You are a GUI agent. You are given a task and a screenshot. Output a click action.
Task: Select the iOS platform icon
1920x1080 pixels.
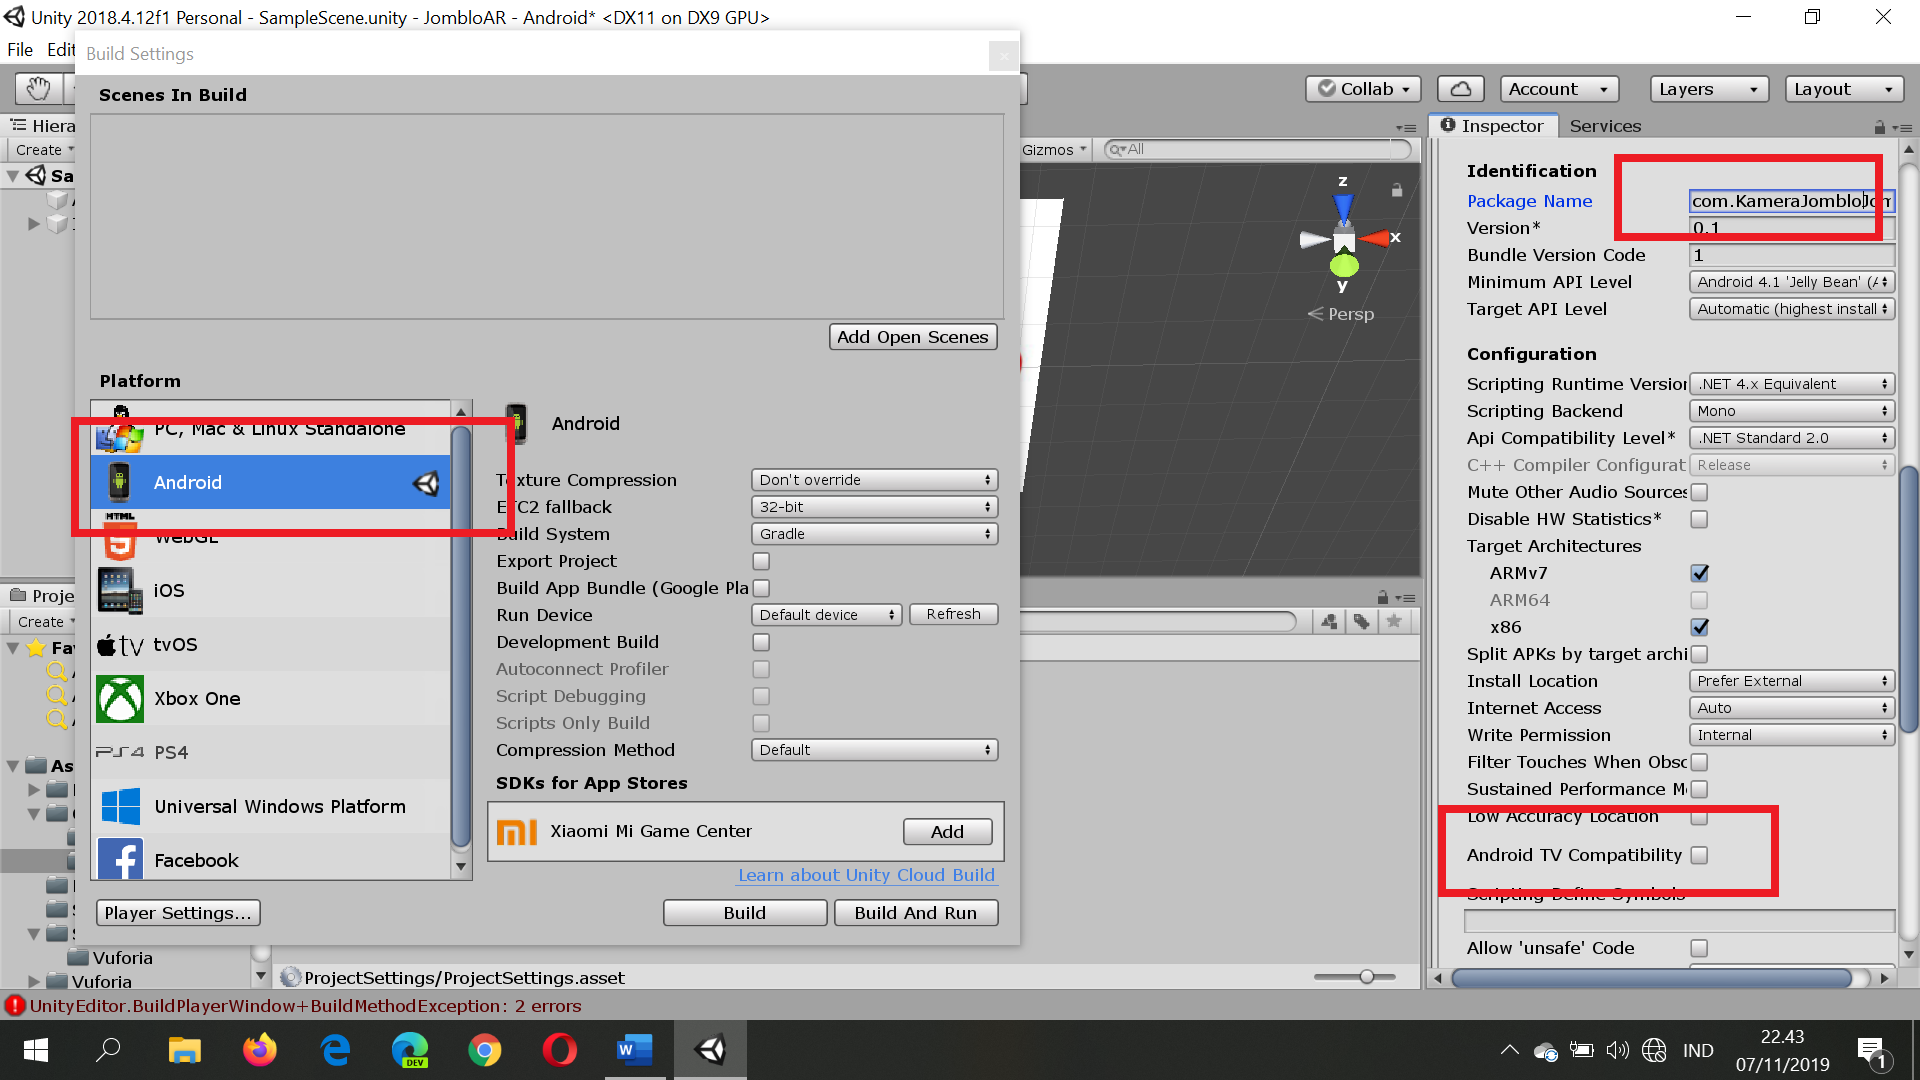pos(120,590)
